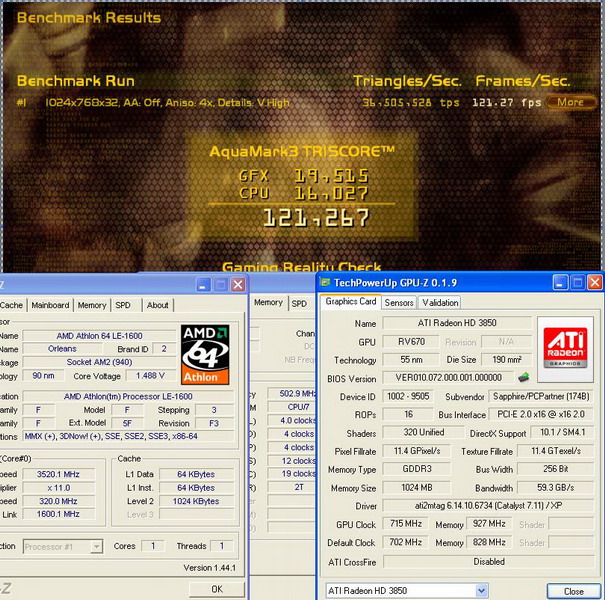Screen dimensions: 605x600
Task: Click the 256 Bit Bus Width value
Action: [x=556, y=469]
